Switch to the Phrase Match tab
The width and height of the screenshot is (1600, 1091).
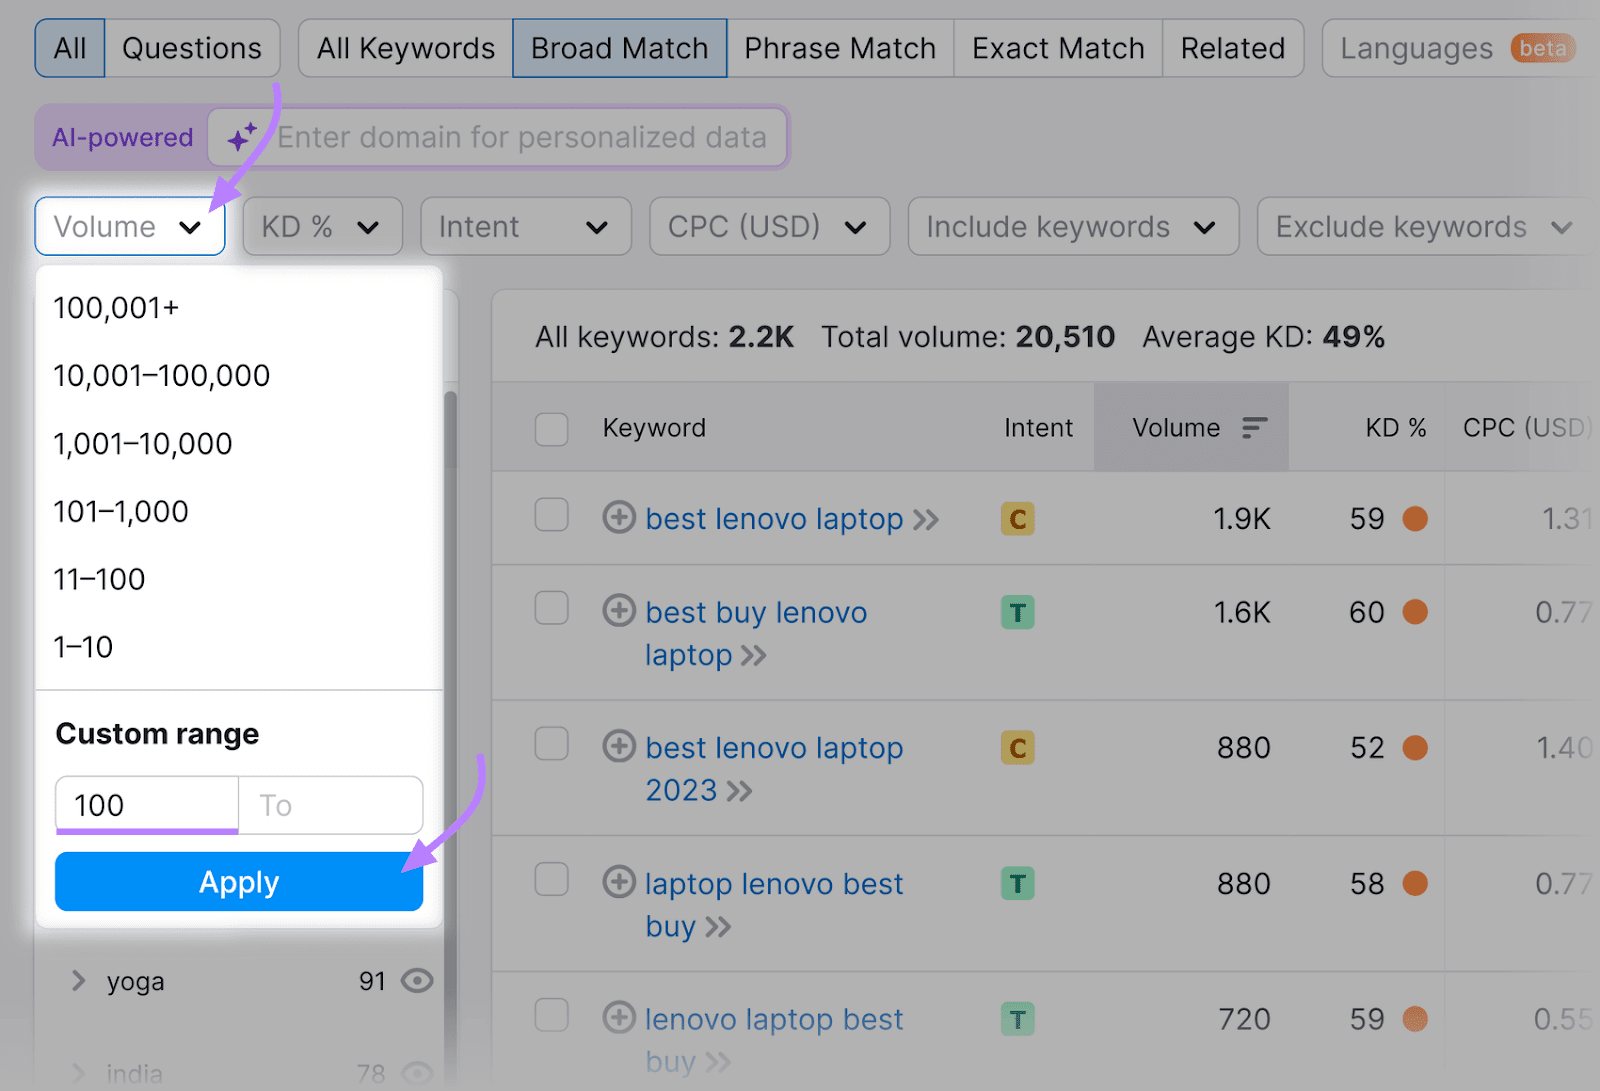coord(840,47)
